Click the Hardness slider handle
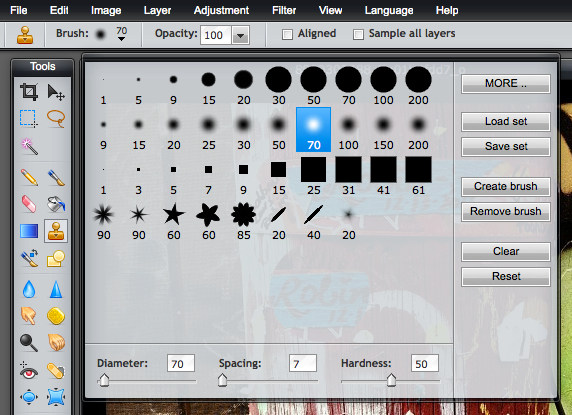 click(391, 380)
